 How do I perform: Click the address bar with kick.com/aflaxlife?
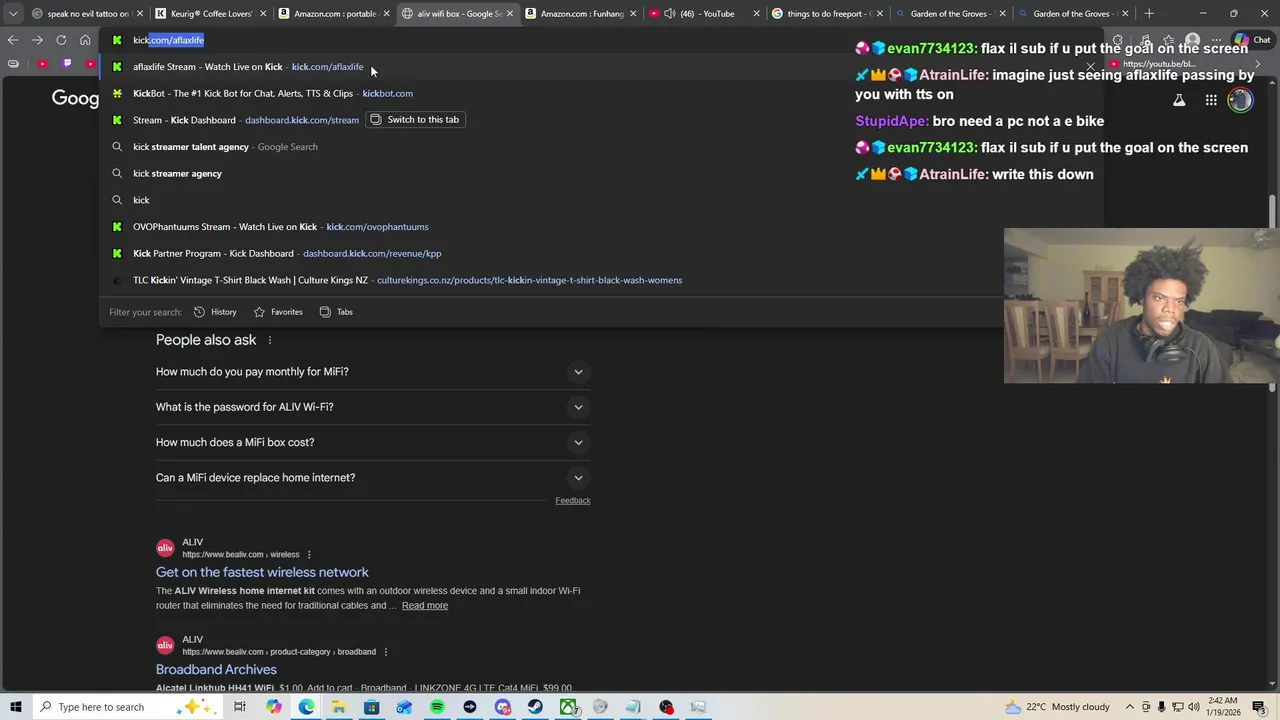600,40
